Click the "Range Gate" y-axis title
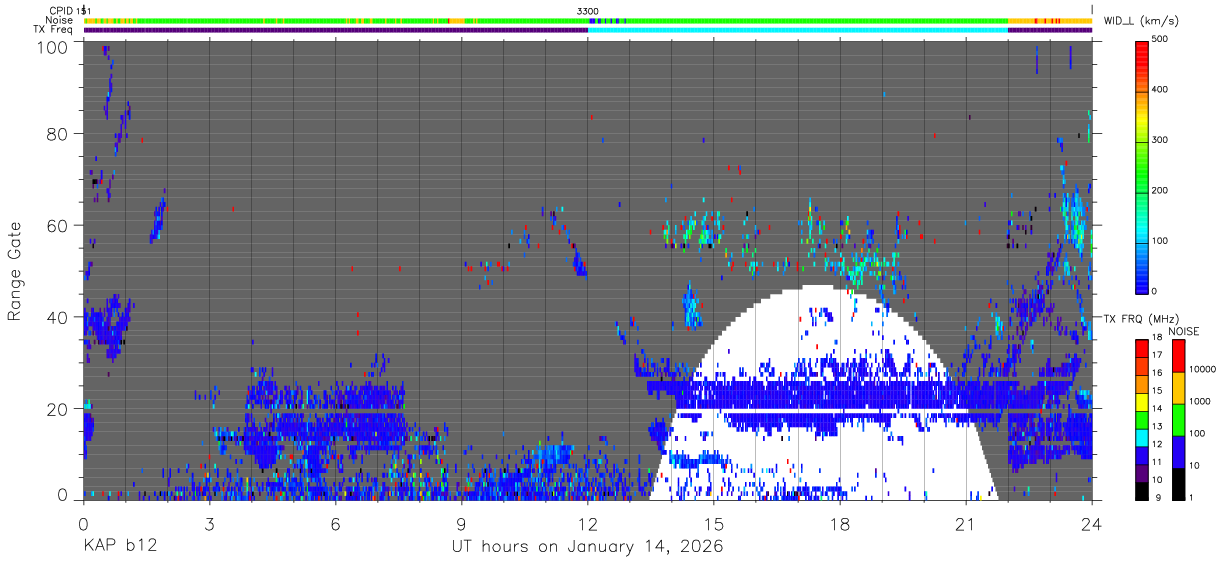 (x=15, y=271)
